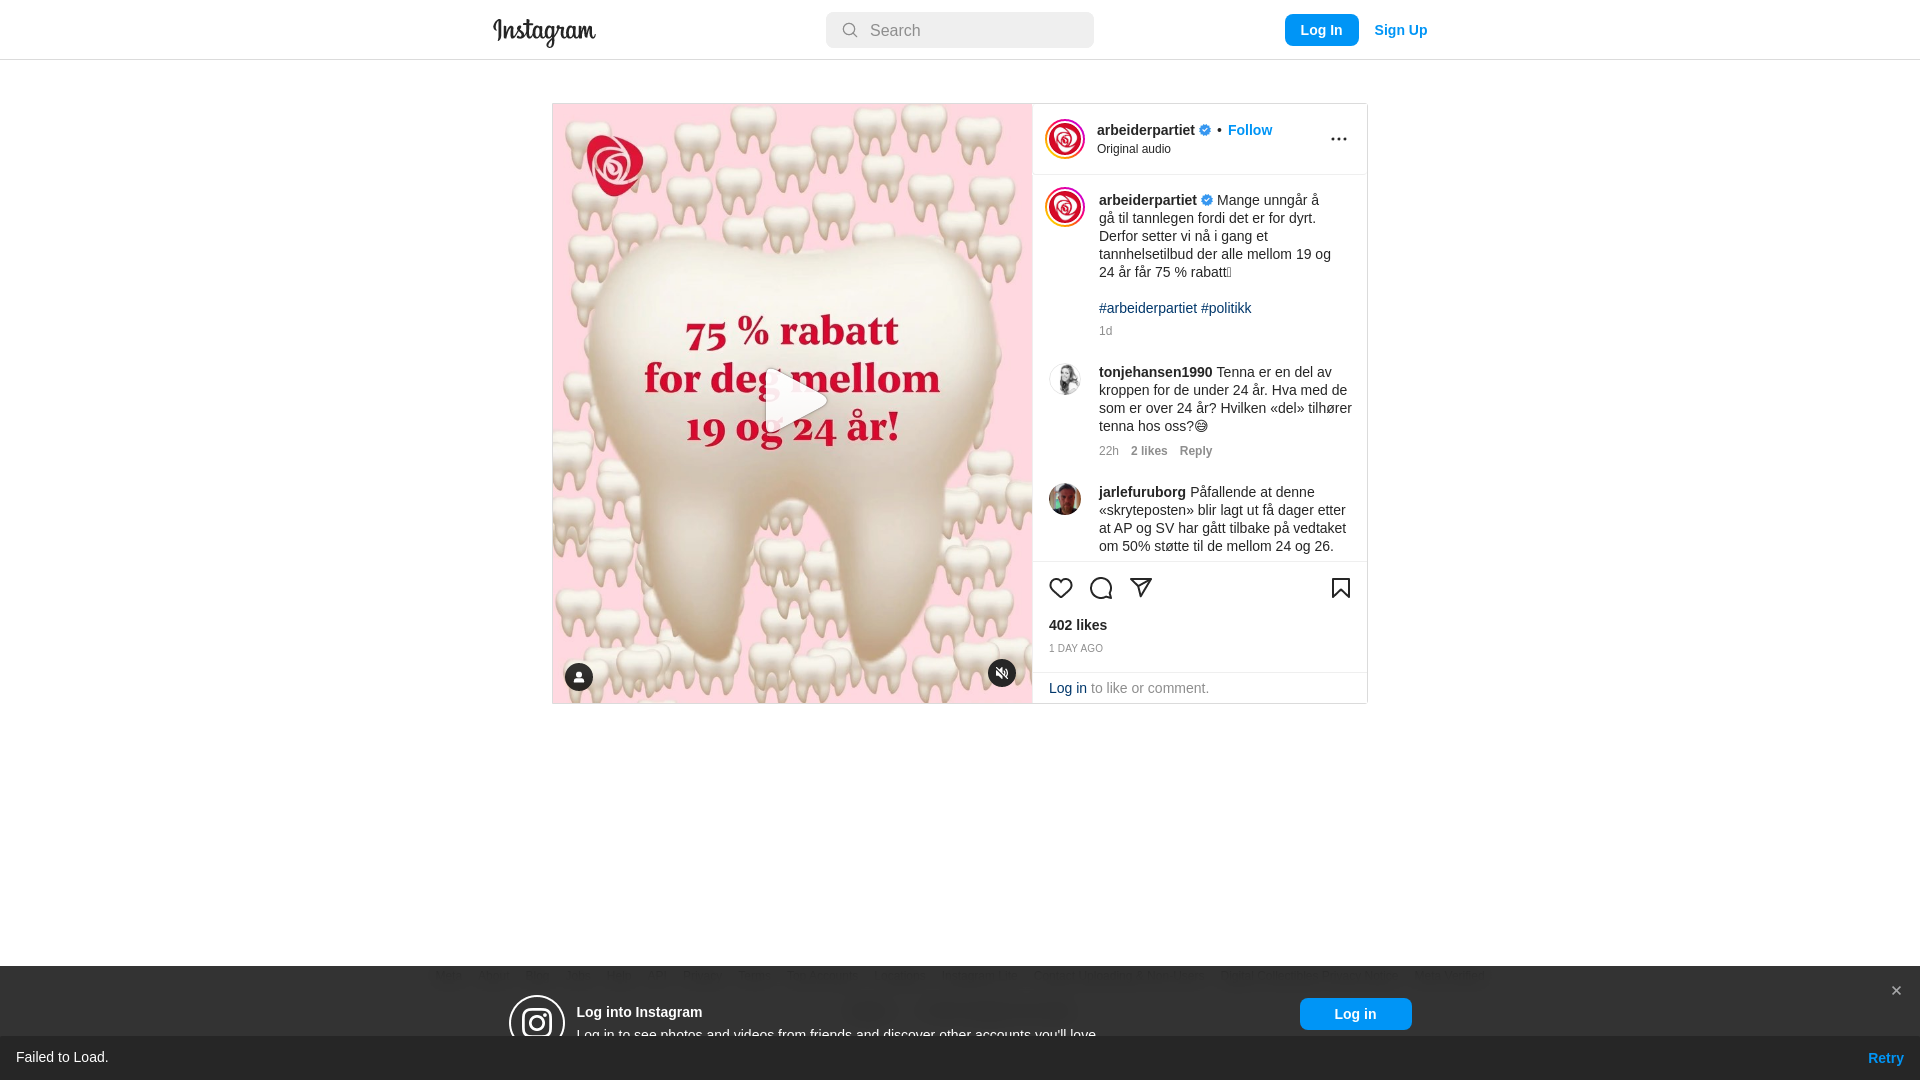Viewport: 1920px width, 1080px height.
Task: Unmute the video with the speaker toggle
Action: (x=1002, y=673)
